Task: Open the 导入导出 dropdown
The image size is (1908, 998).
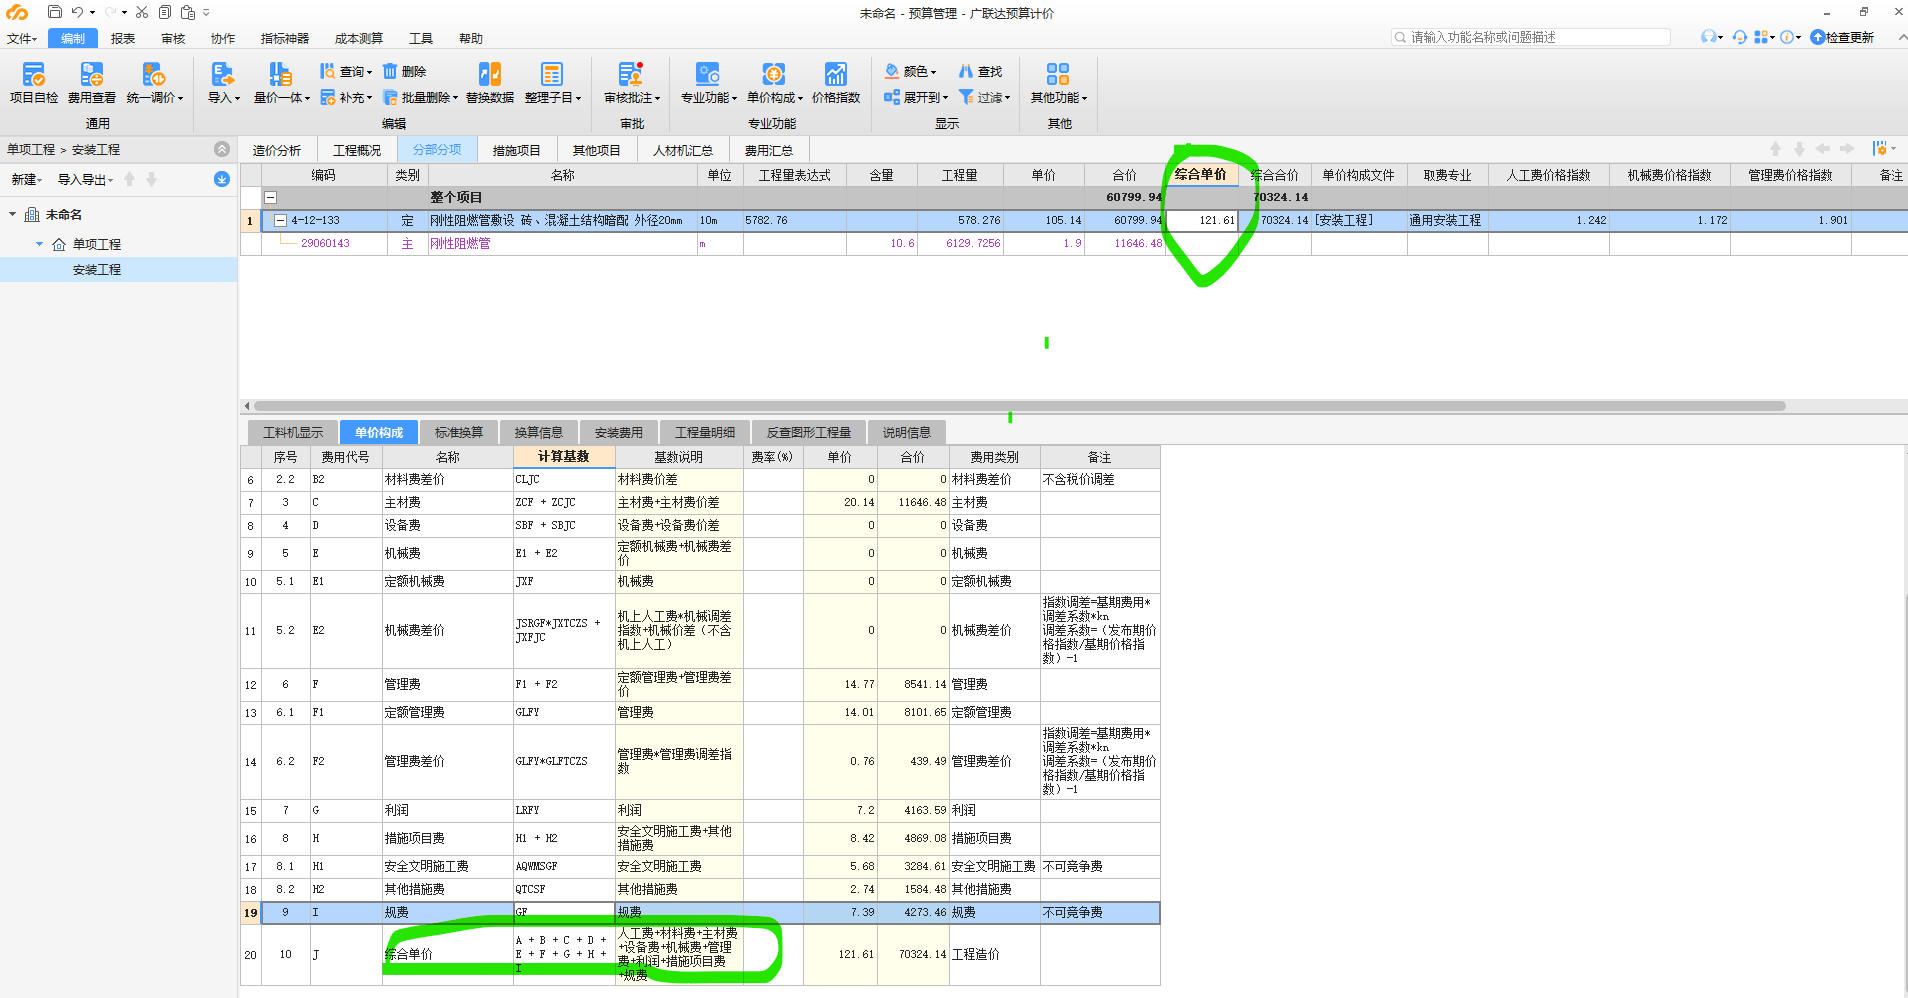Action: coord(85,179)
